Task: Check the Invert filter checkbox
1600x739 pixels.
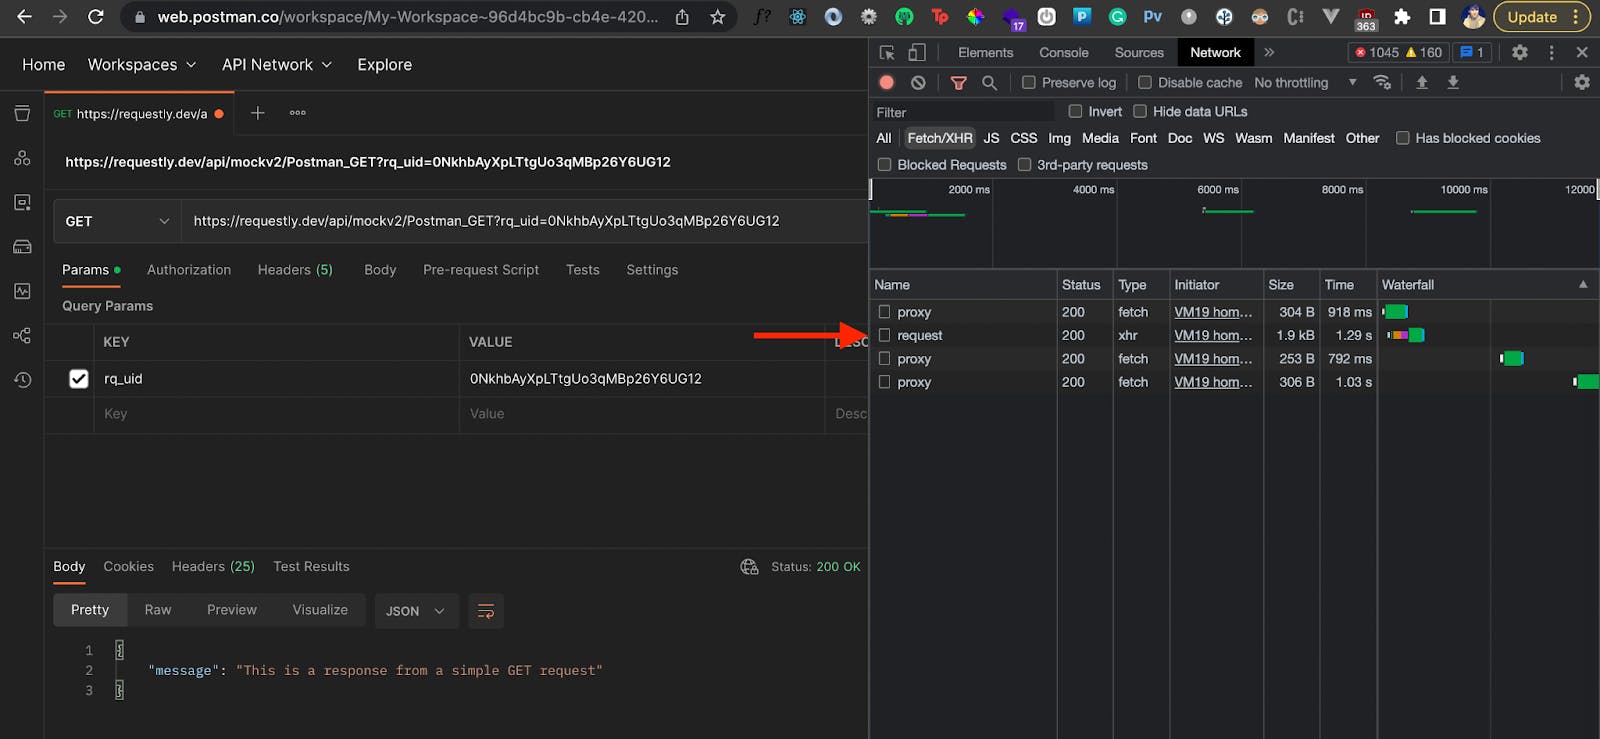Action: [1075, 111]
